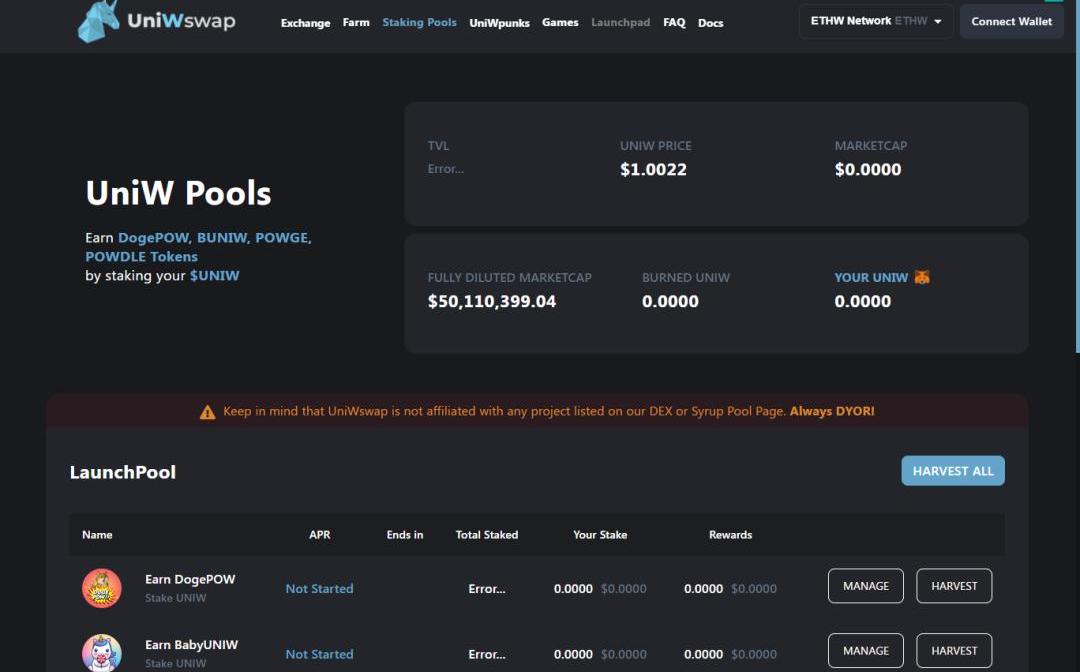
Task: Open the Exchange menu item
Action: coord(305,23)
